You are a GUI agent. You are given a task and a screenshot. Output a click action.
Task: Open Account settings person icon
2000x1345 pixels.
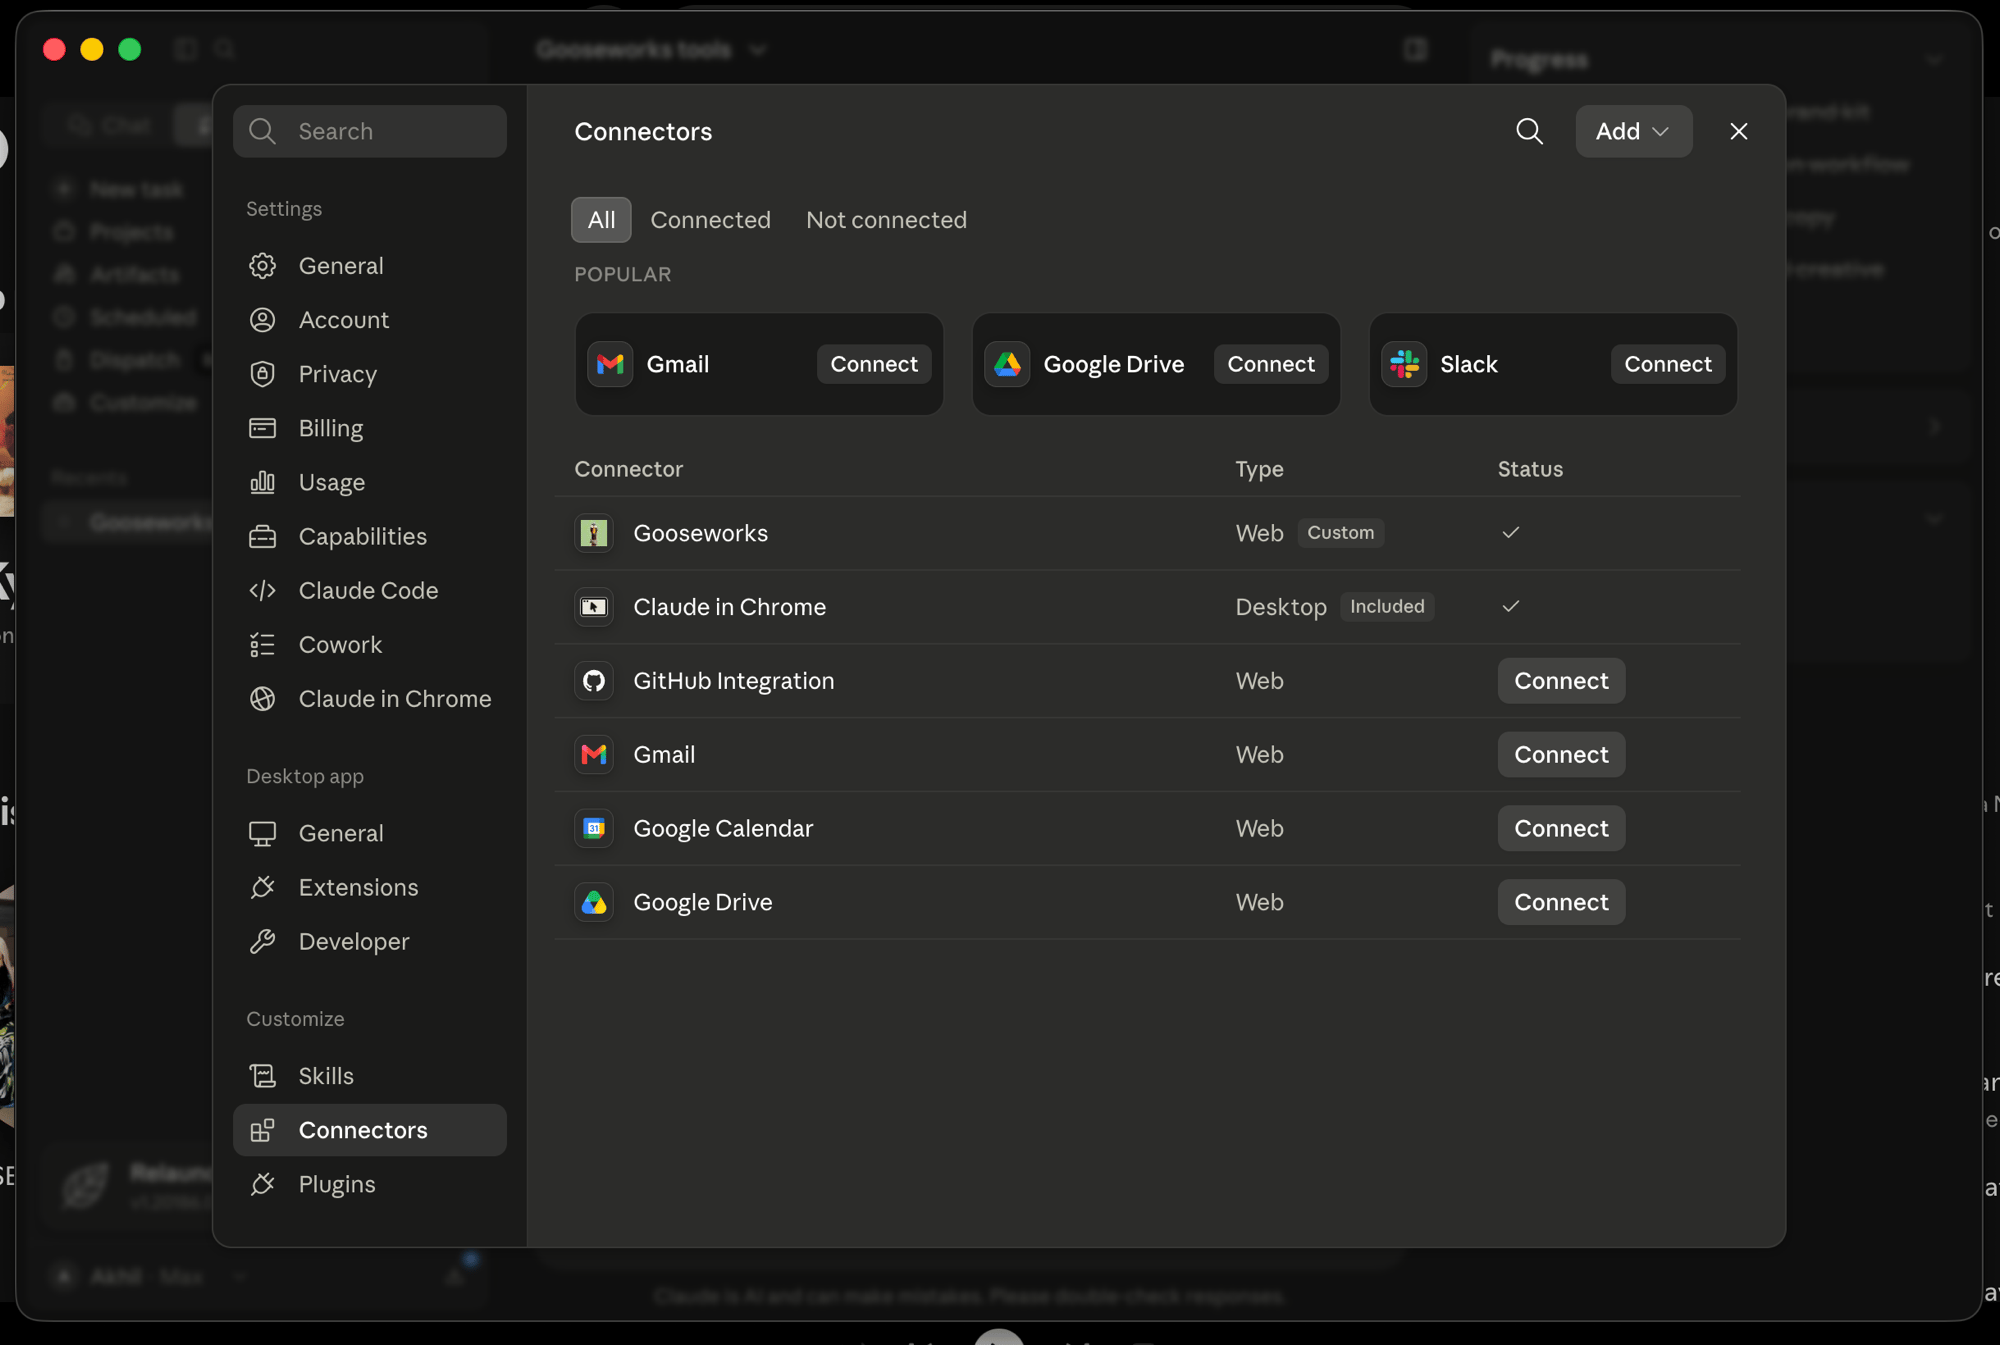click(x=262, y=320)
